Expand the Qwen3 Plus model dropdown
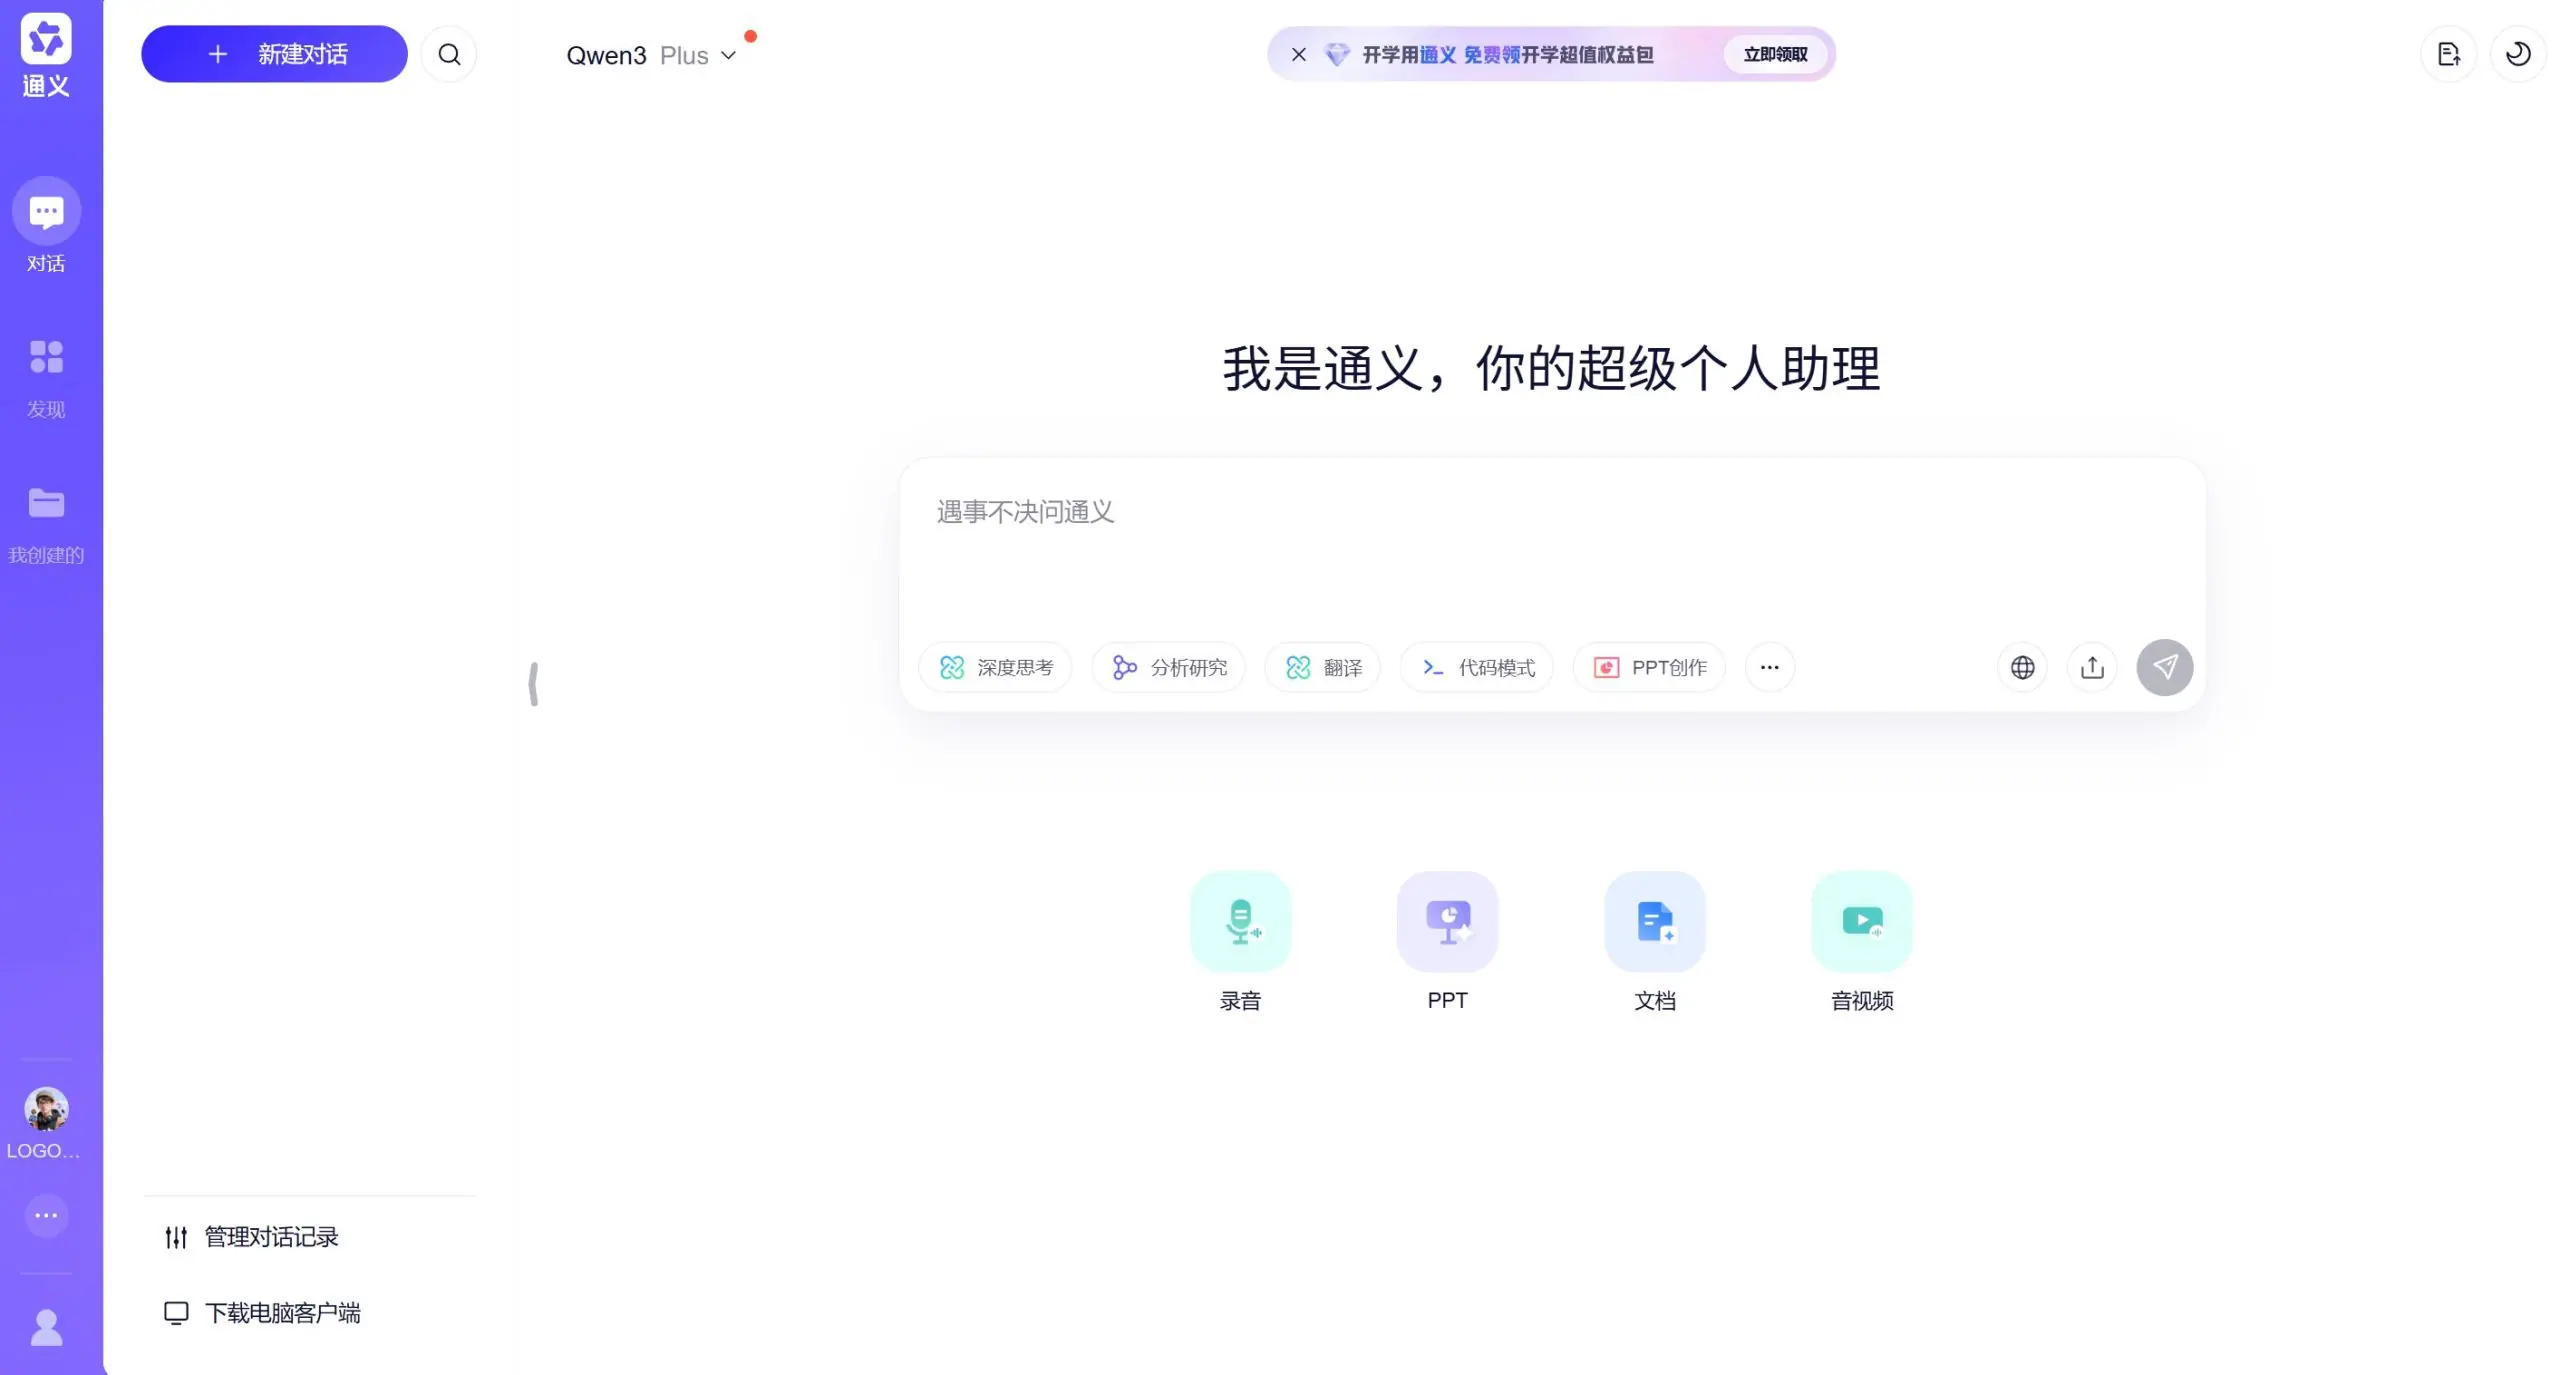2560x1375 pixels. pyautogui.click(x=651, y=56)
